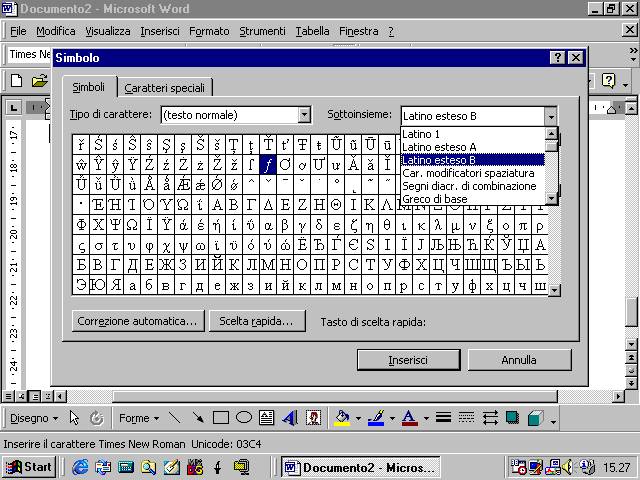Open the Shadow settings icon
Viewport: 640px width, 480px height.
(513, 418)
